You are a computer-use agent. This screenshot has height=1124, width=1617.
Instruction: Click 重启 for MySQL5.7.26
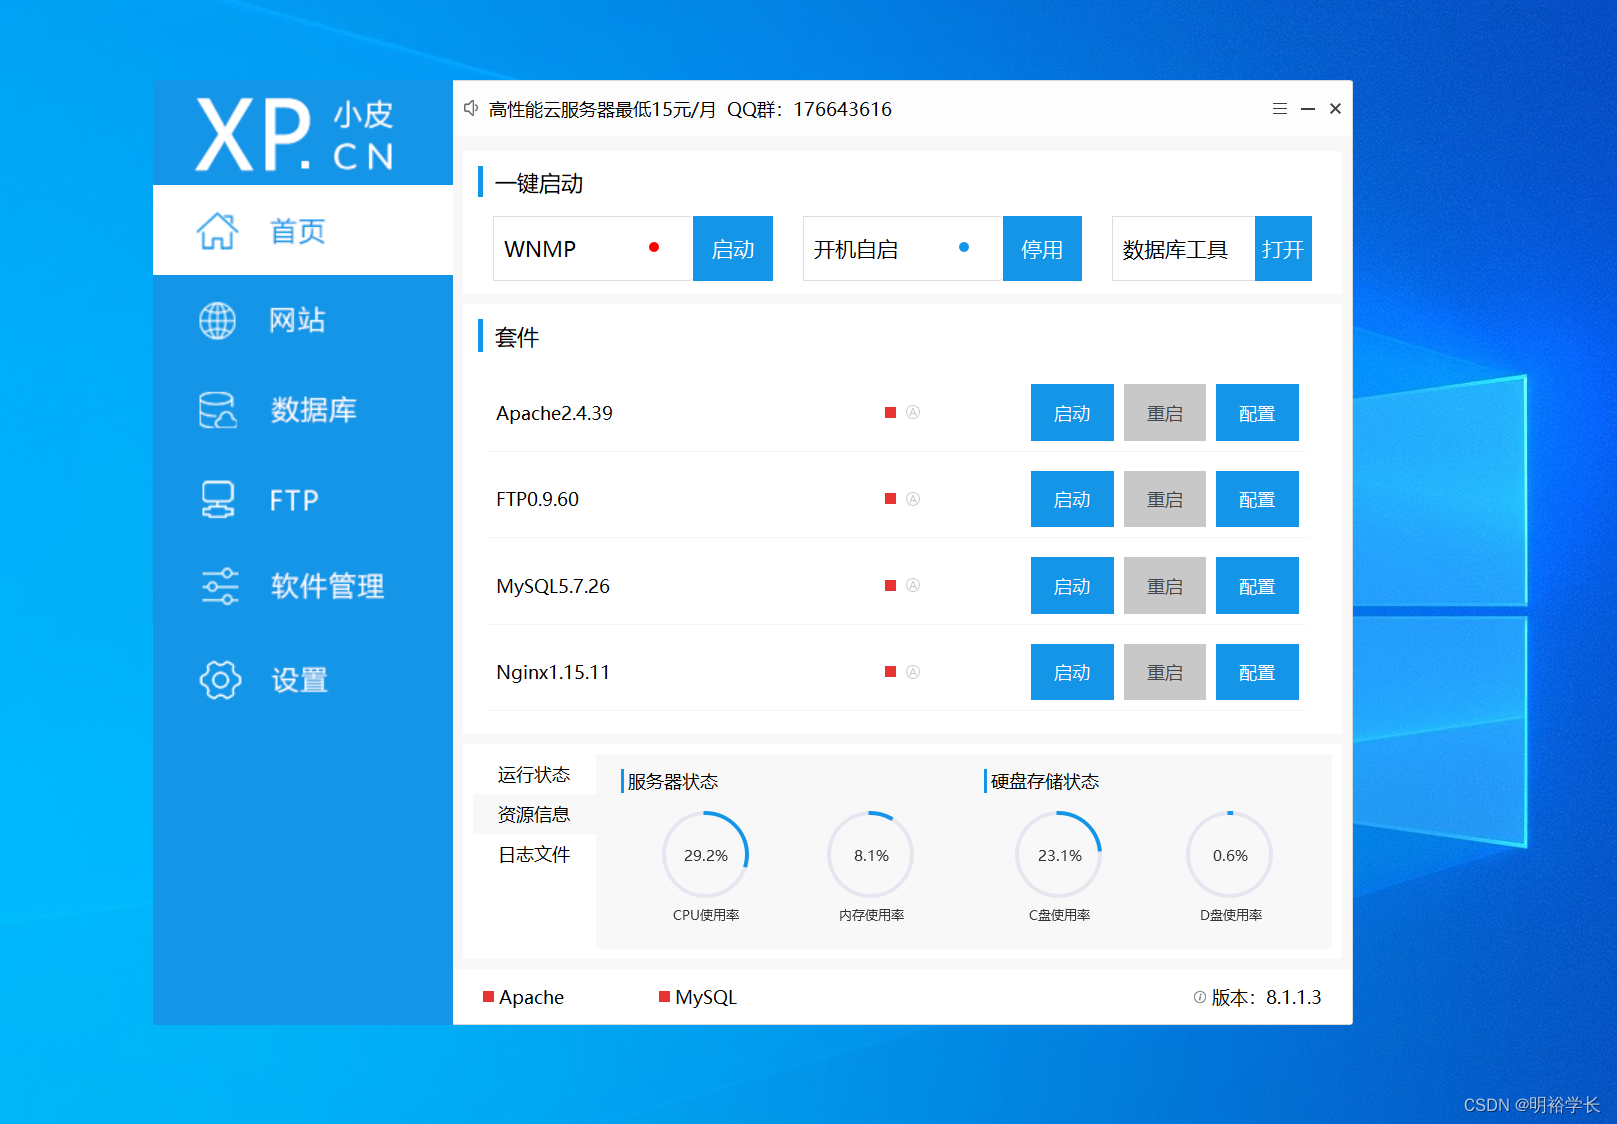(x=1165, y=586)
